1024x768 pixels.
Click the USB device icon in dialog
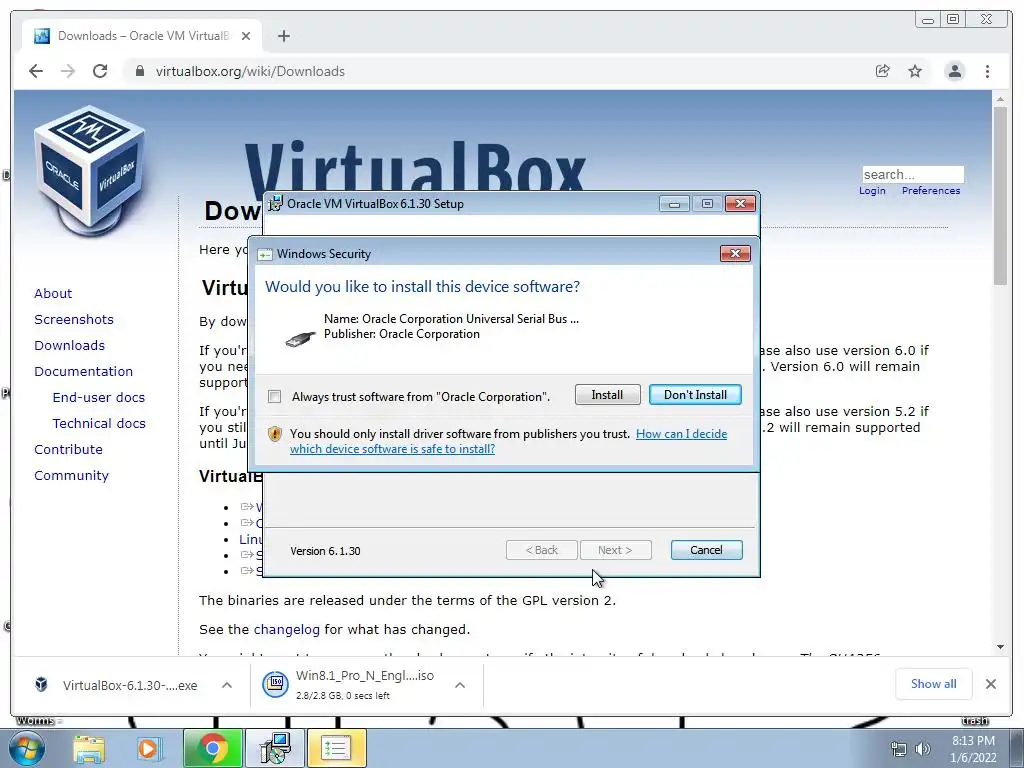(x=300, y=339)
